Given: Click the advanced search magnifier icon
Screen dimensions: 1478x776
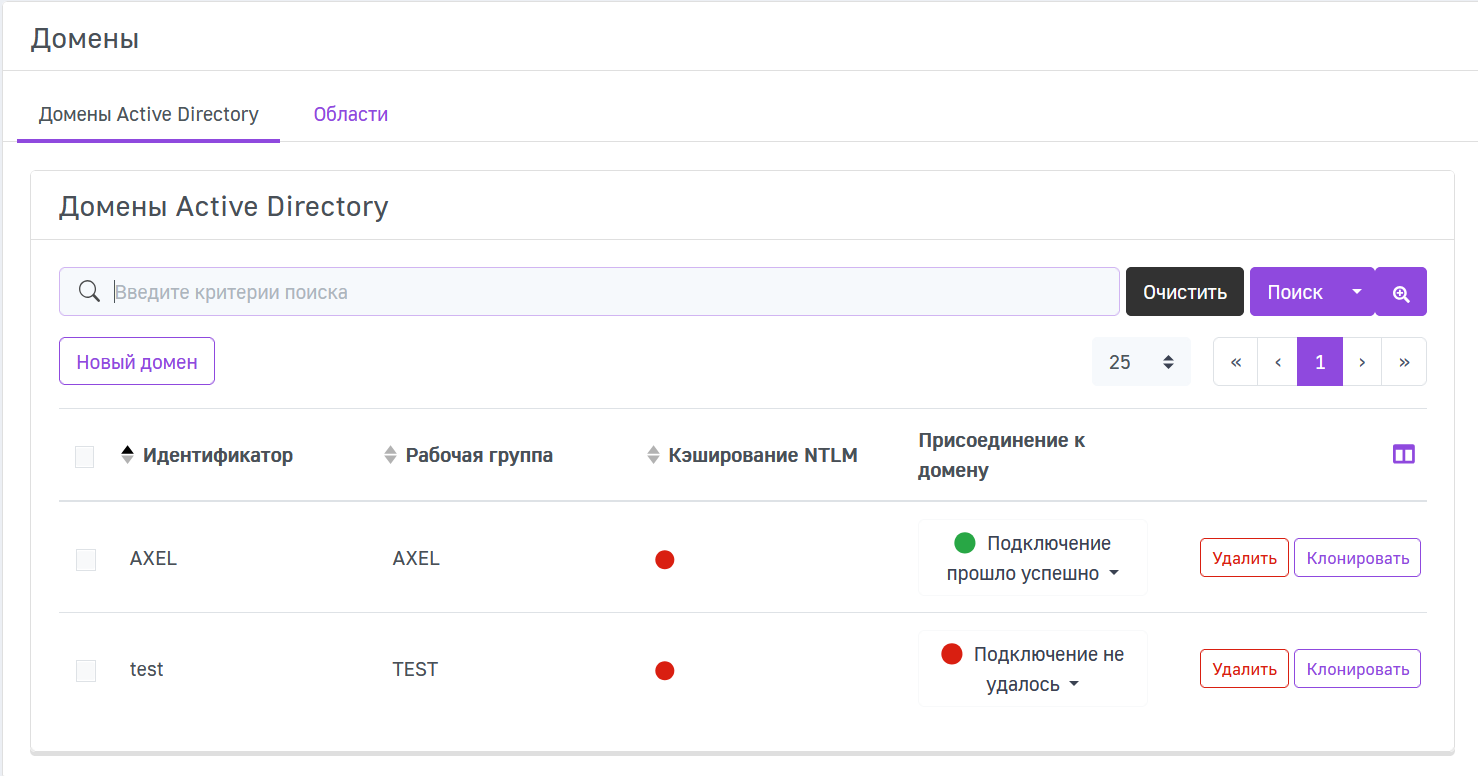Looking at the screenshot, I should tap(1401, 292).
